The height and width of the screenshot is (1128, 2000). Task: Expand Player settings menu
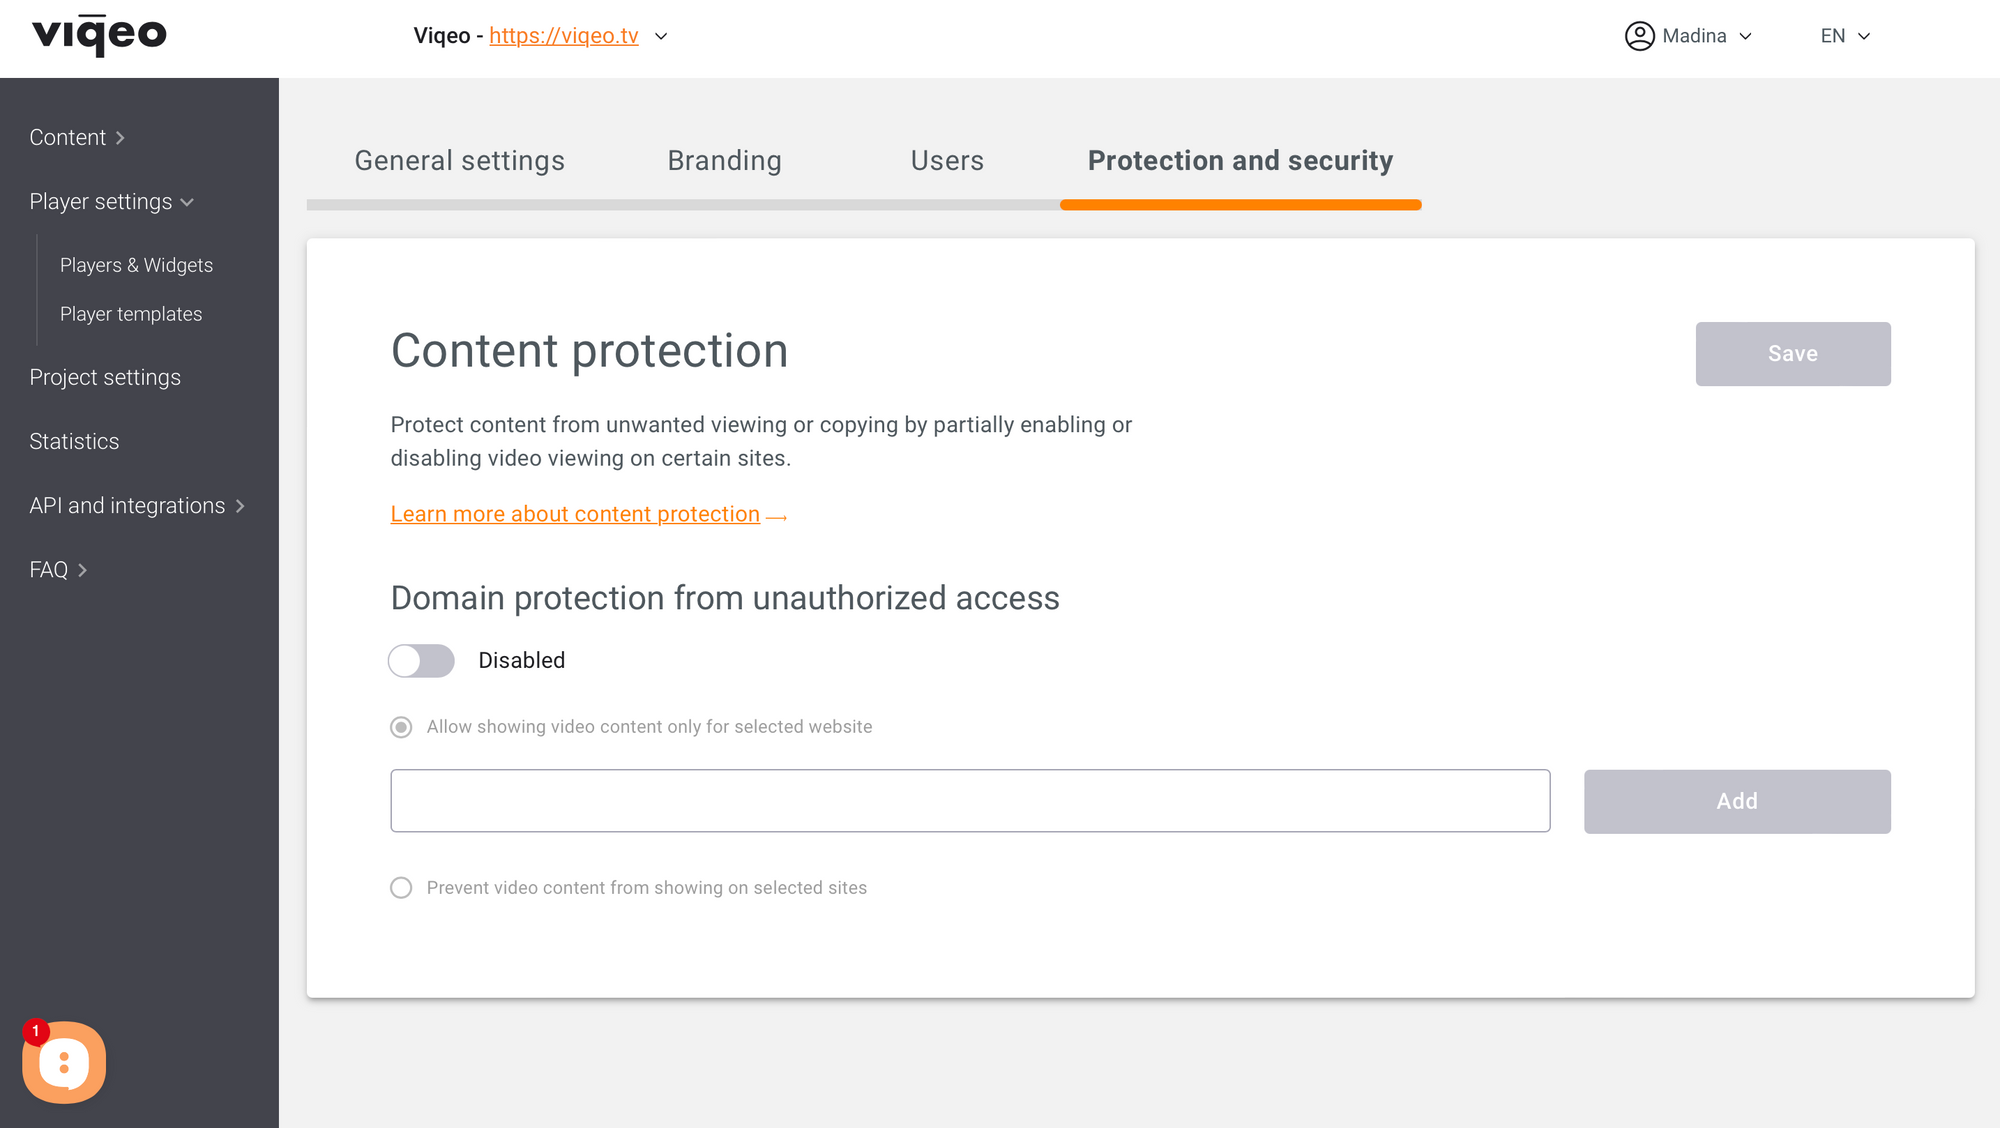click(x=110, y=202)
